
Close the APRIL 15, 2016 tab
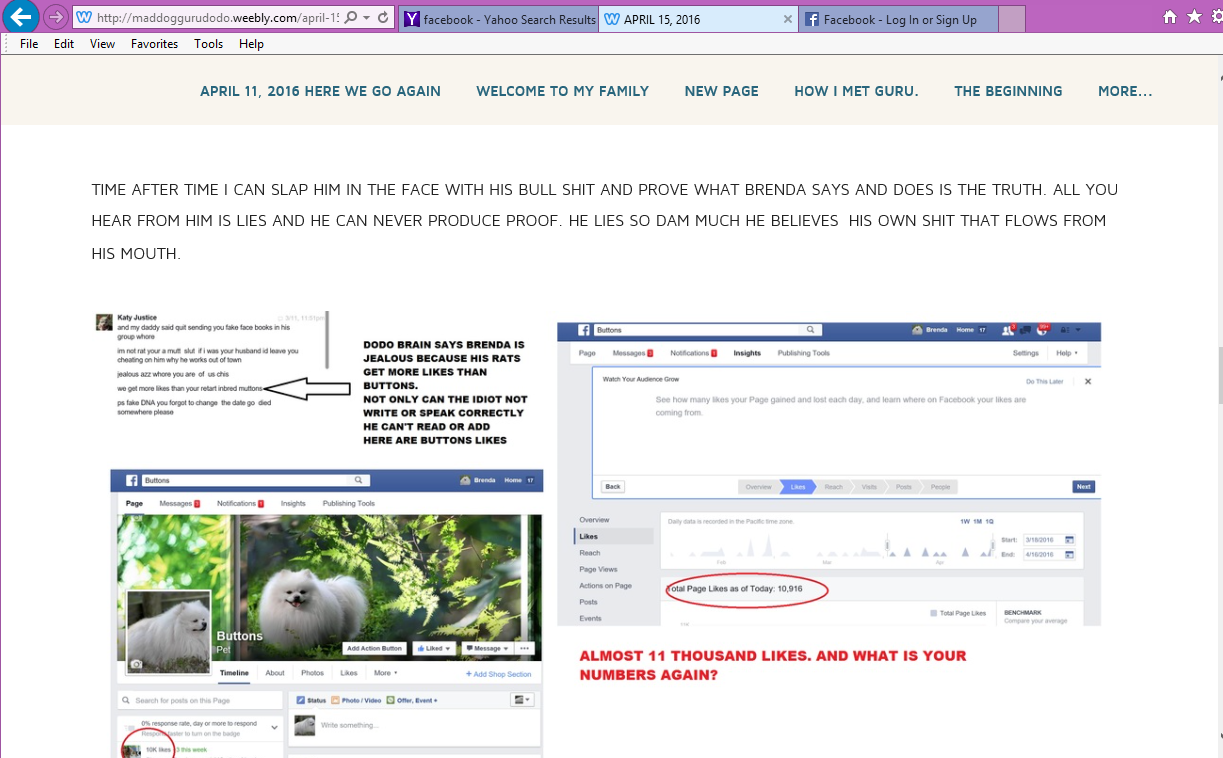(788, 19)
